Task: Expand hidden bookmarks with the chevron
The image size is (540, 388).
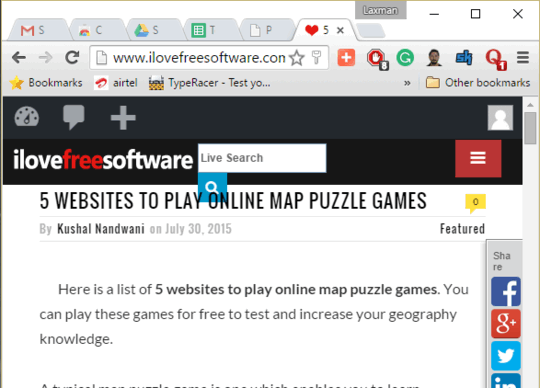Action: 407,83
